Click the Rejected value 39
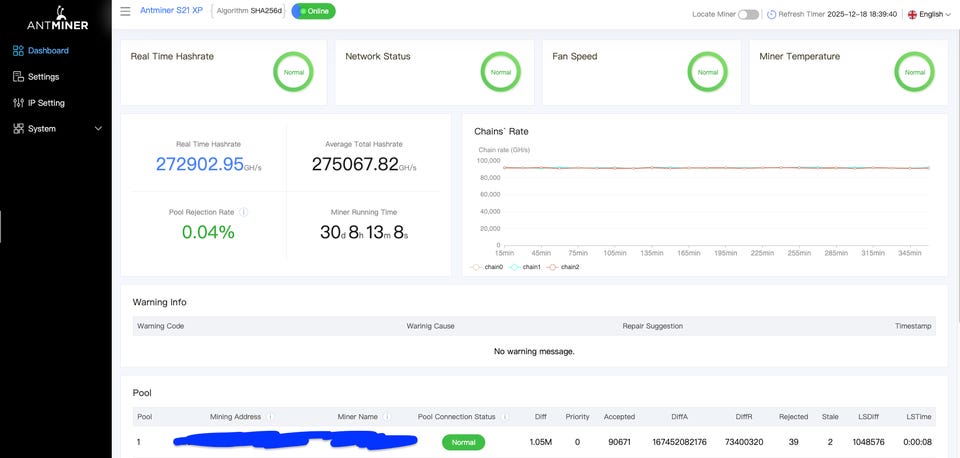 tap(793, 442)
